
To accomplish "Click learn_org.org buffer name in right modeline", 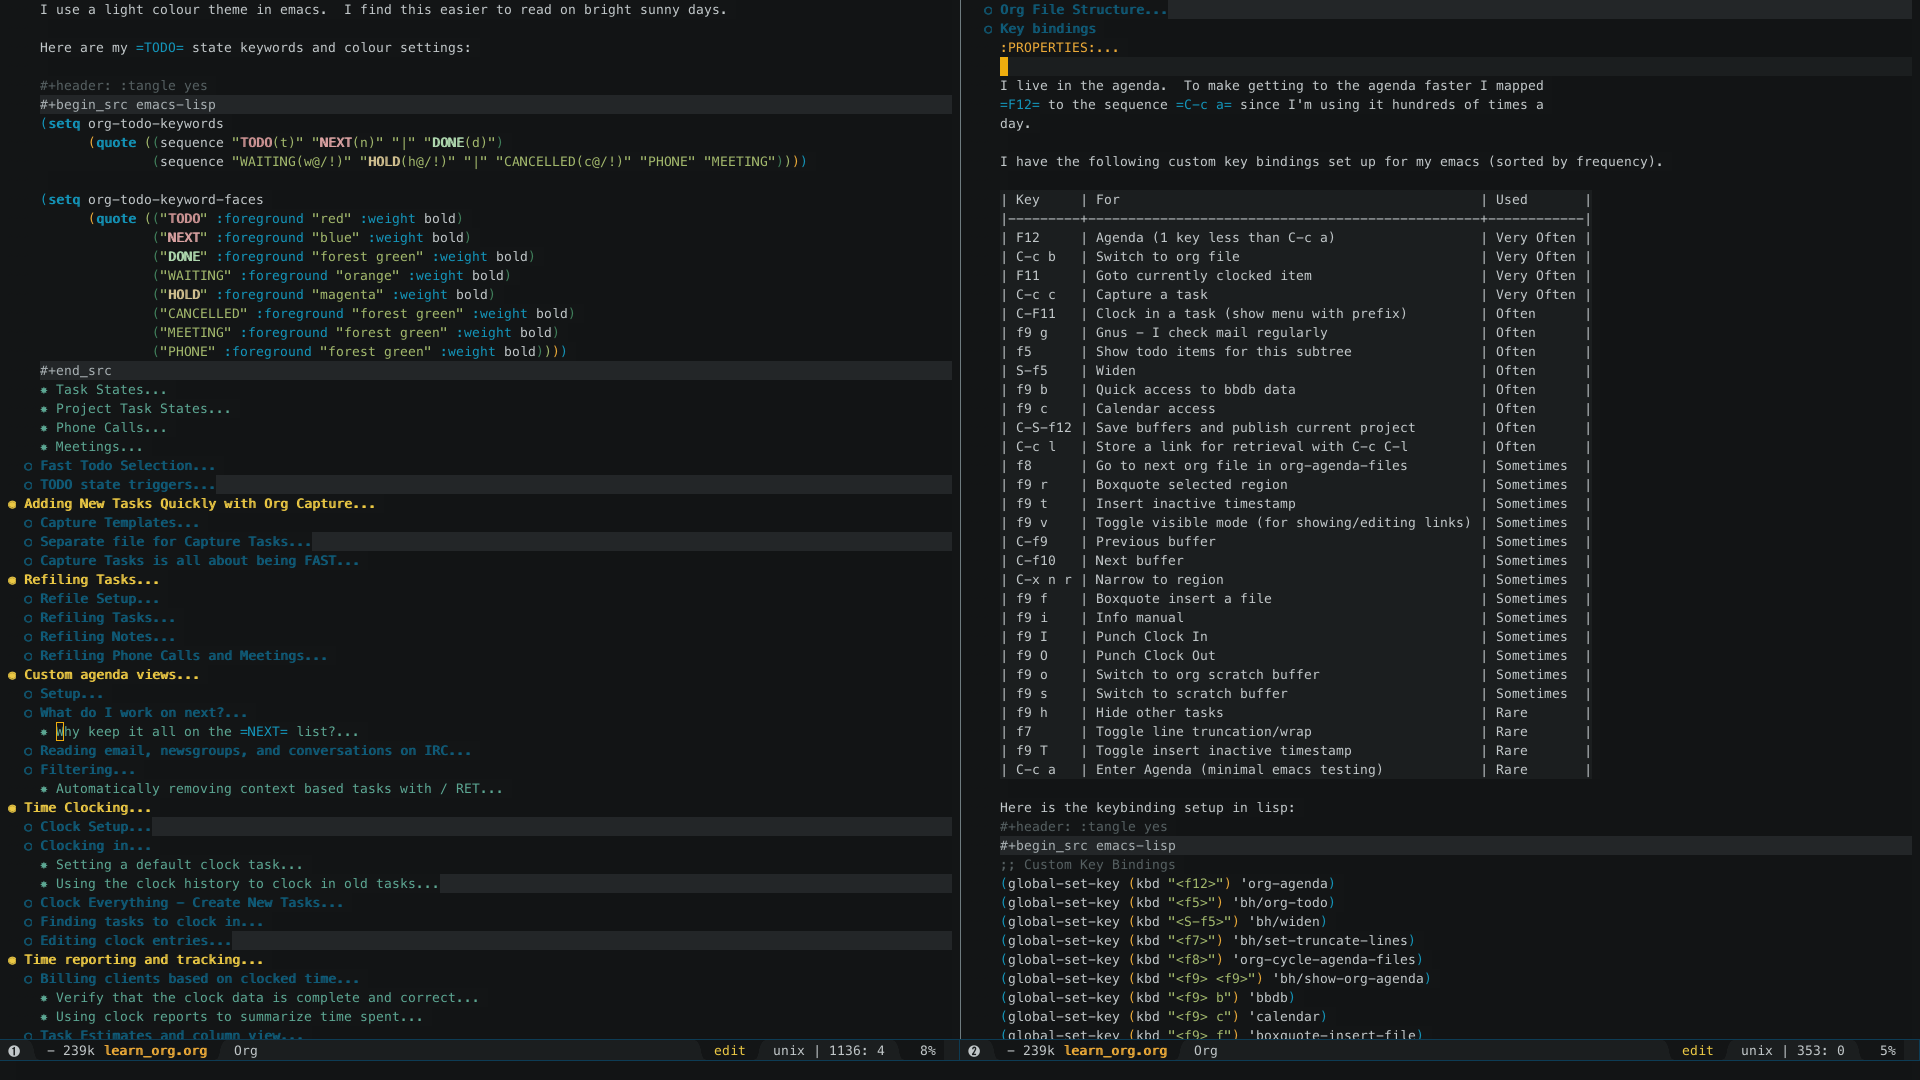I will 1115,1051.
